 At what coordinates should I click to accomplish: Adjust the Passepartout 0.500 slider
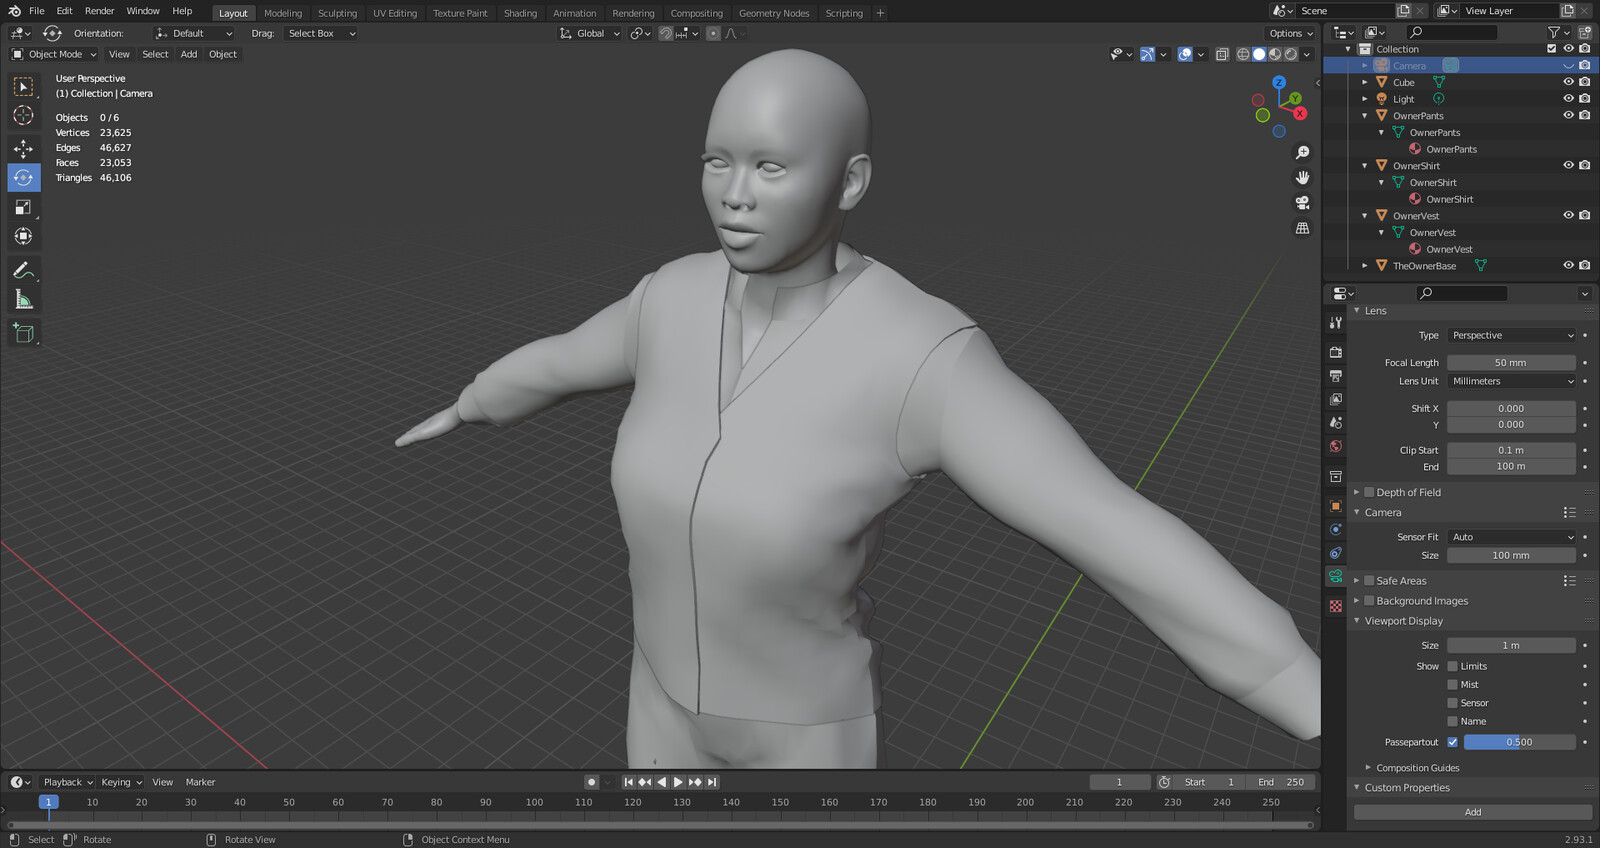[x=1520, y=742]
